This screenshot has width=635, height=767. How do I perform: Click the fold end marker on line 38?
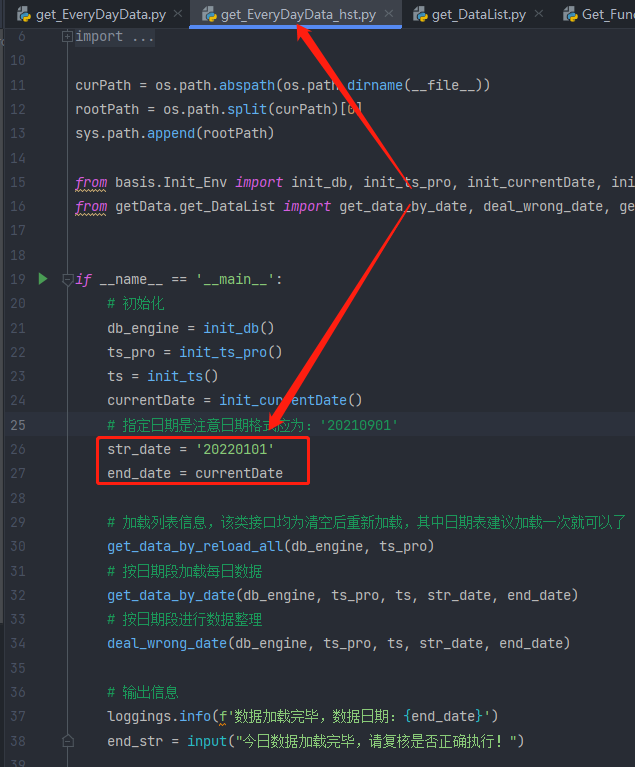point(67,741)
